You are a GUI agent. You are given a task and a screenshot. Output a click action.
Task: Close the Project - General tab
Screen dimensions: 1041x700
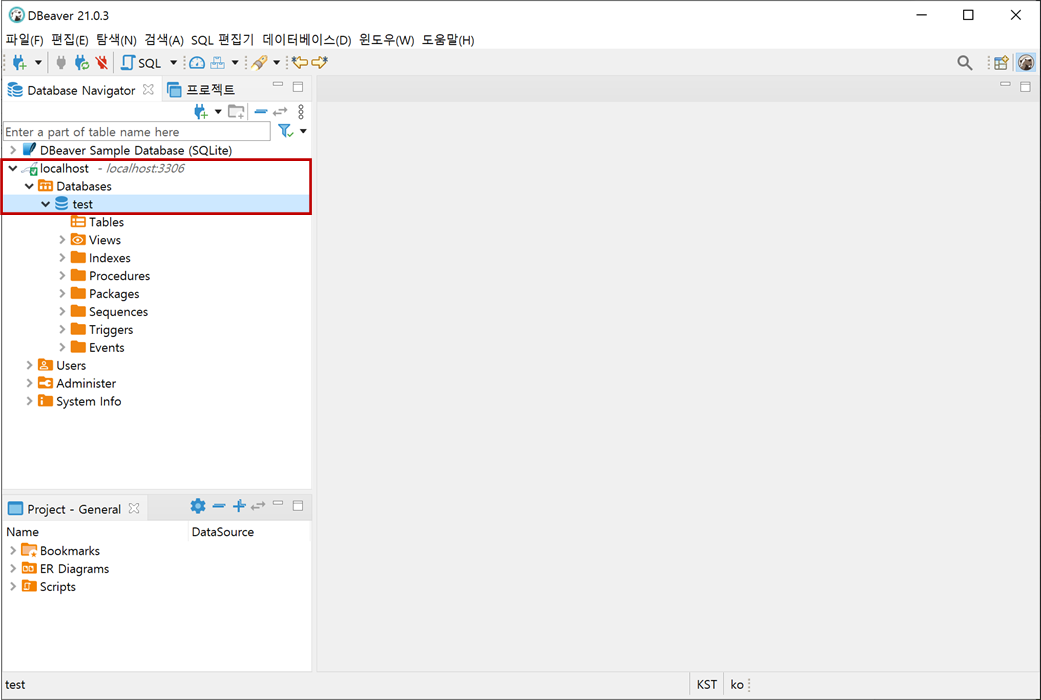tap(134, 508)
